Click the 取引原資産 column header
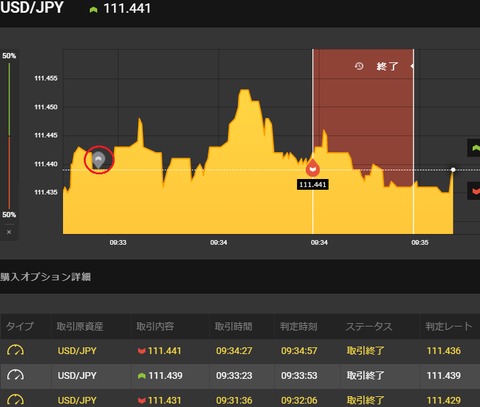Screen dimensions: 480x407 (80, 326)
